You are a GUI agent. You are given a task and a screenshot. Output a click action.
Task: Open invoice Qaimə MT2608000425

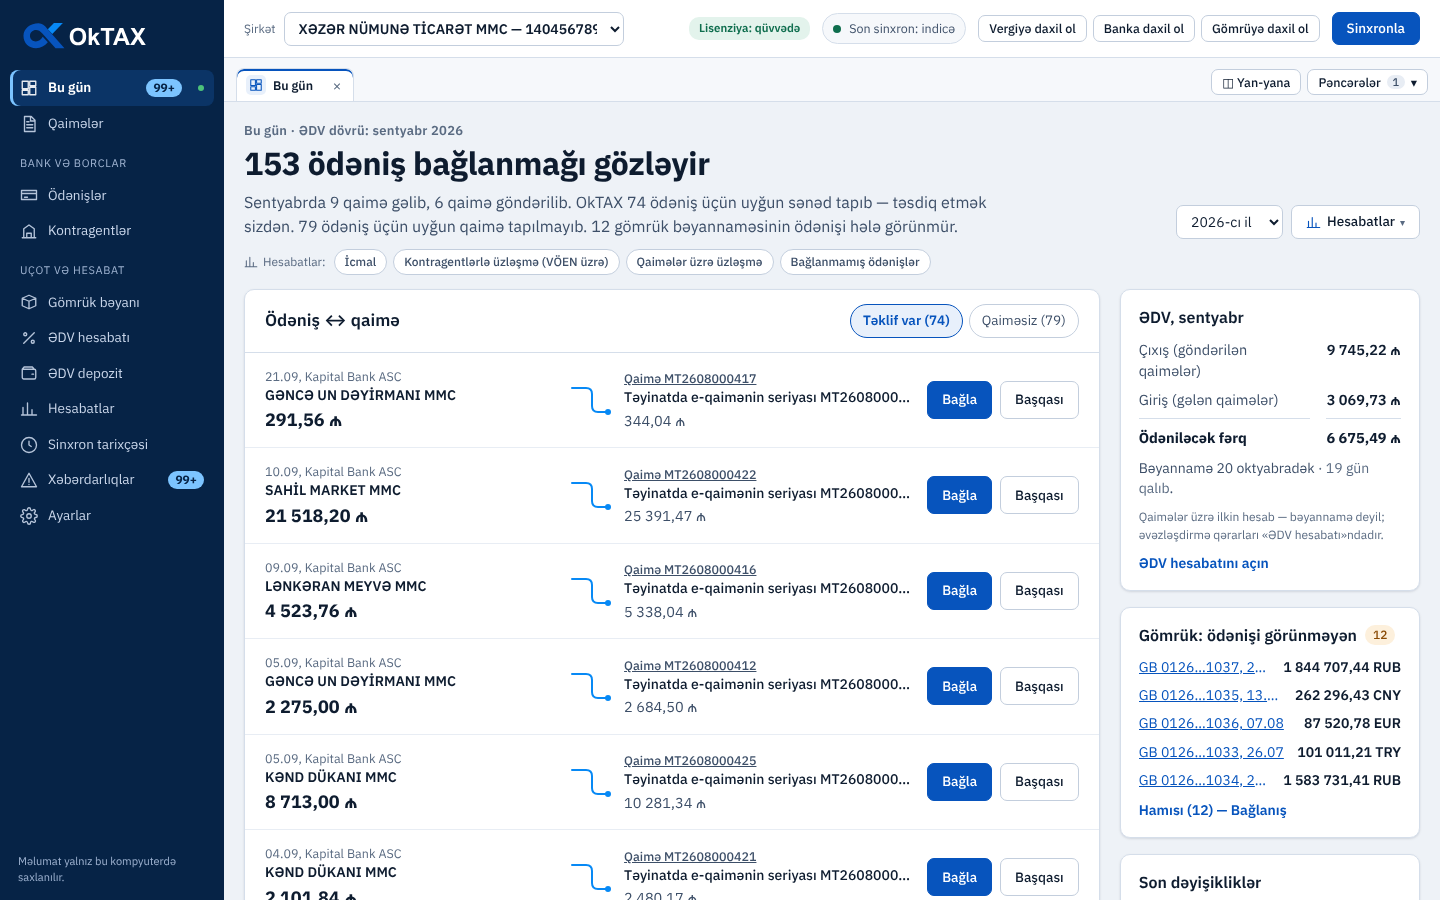click(690, 761)
